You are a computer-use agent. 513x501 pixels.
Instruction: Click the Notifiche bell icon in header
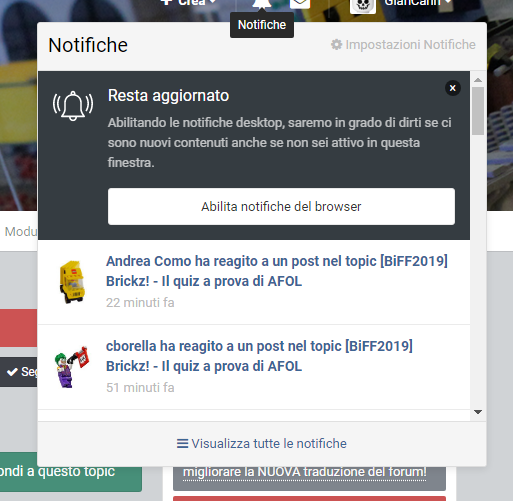tap(262, 3)
